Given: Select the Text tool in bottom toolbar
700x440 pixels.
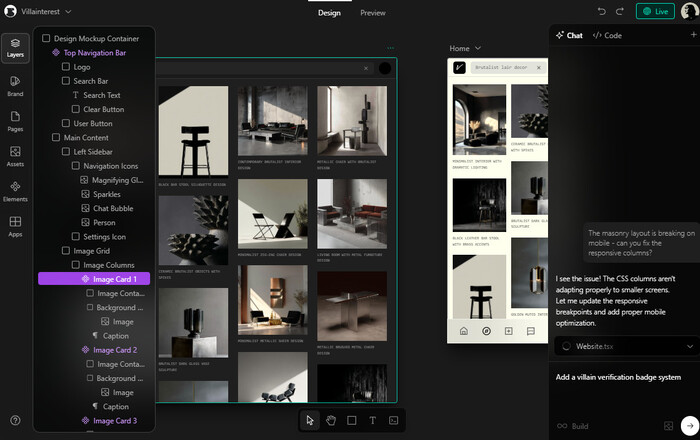Looking at the screenshot, I should [x=372, y=421].
